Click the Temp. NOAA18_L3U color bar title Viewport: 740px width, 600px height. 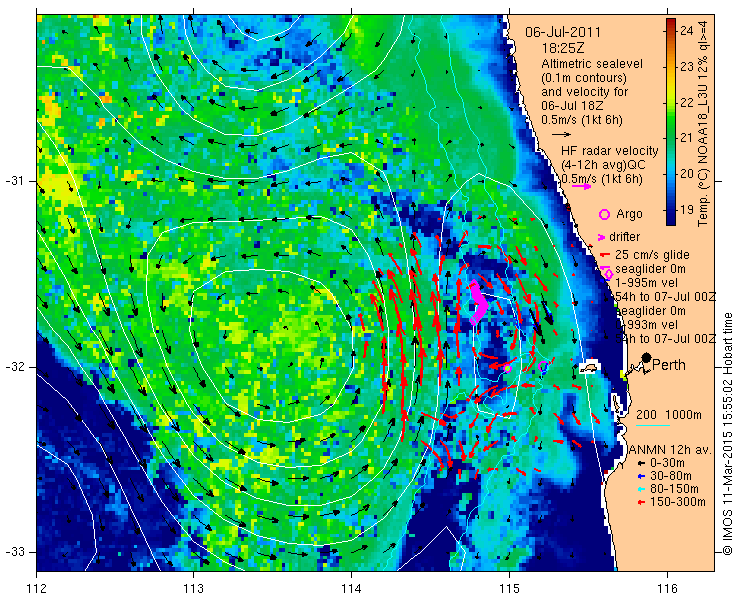pyautogui.click(x=704, y=122)
